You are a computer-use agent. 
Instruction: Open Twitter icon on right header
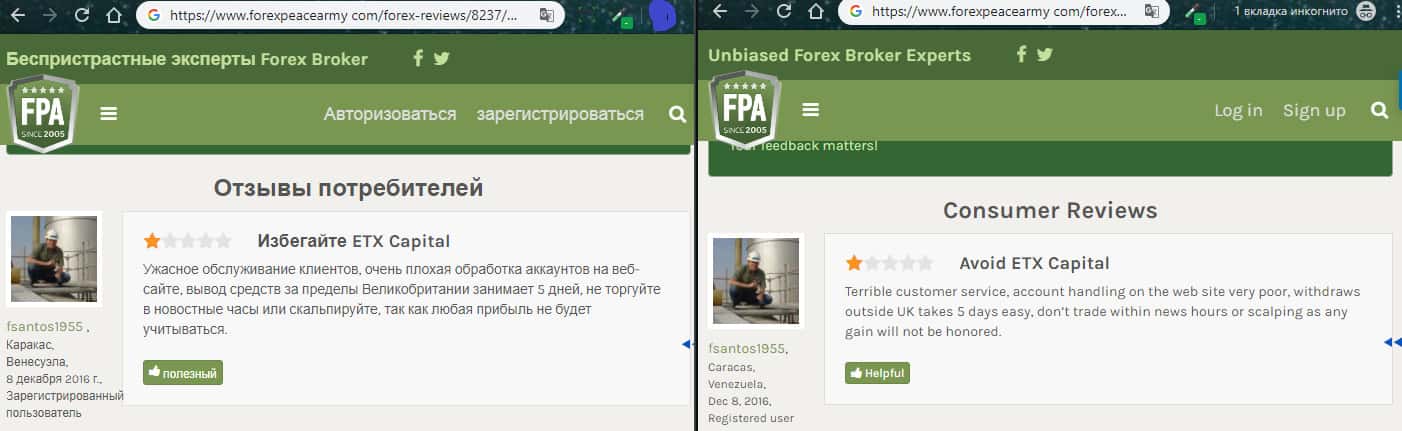pyautogui.click(x=1045, y=54)
